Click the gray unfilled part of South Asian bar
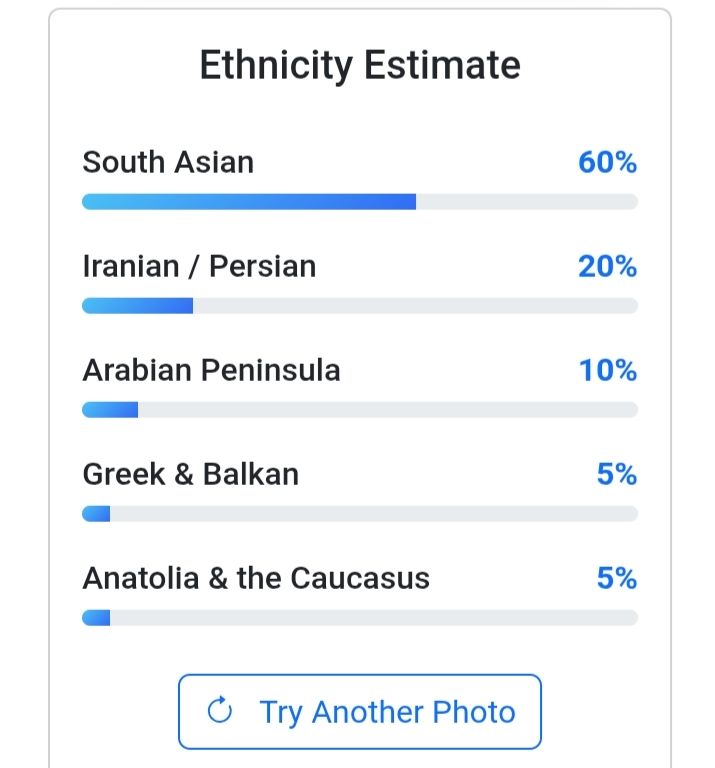Image resolution: width=715 pixels, height=768 pixels. (527, 202)
